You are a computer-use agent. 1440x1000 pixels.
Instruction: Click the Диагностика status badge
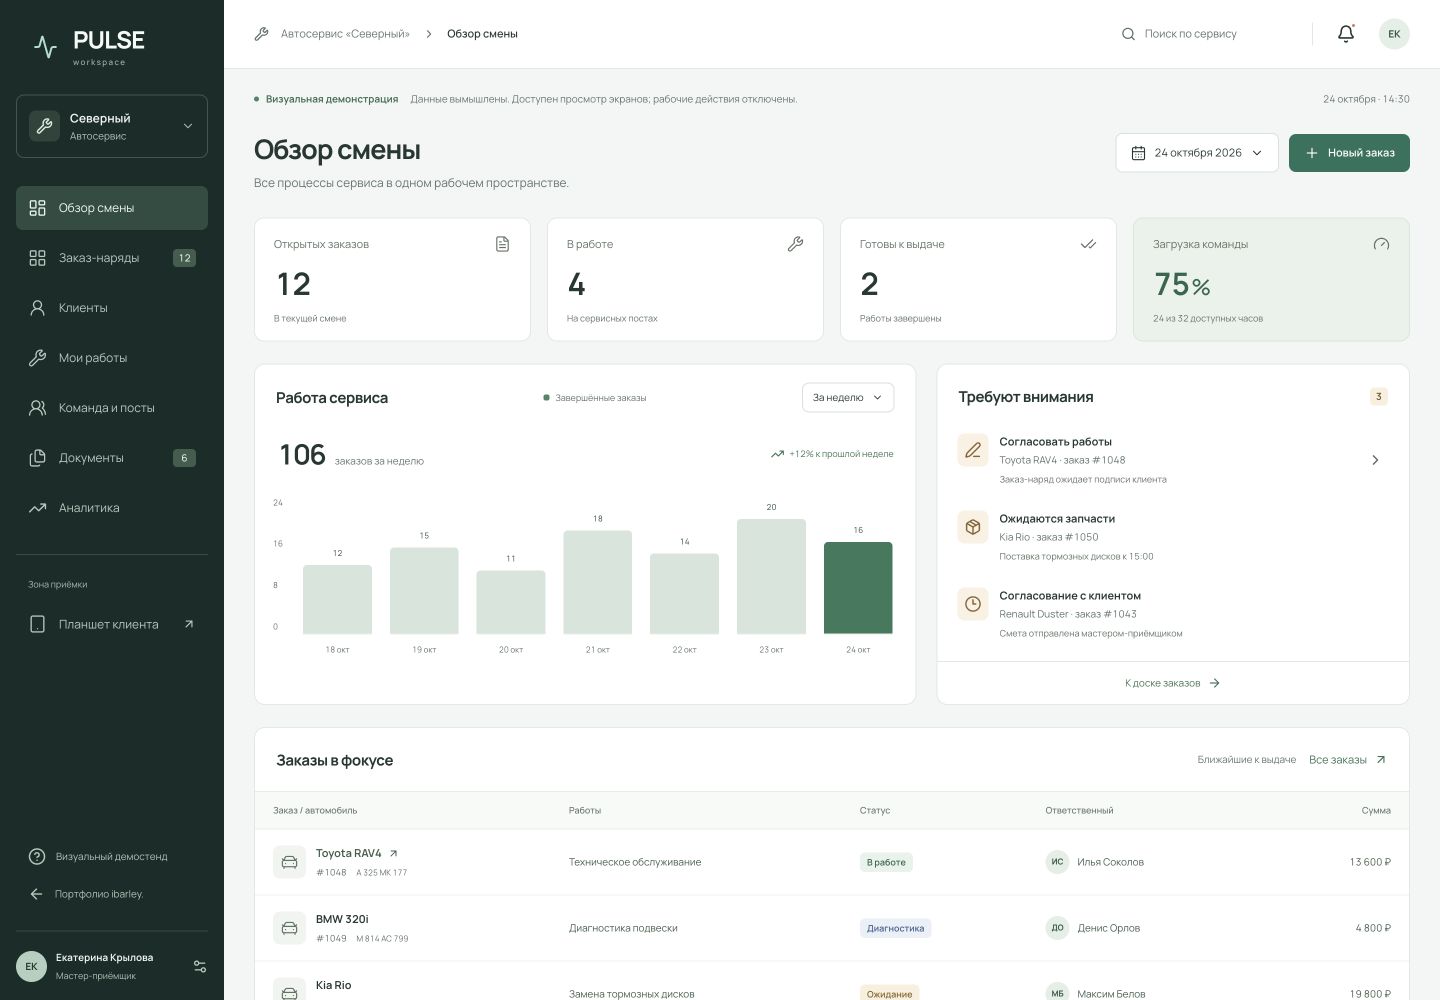[895, 928]
